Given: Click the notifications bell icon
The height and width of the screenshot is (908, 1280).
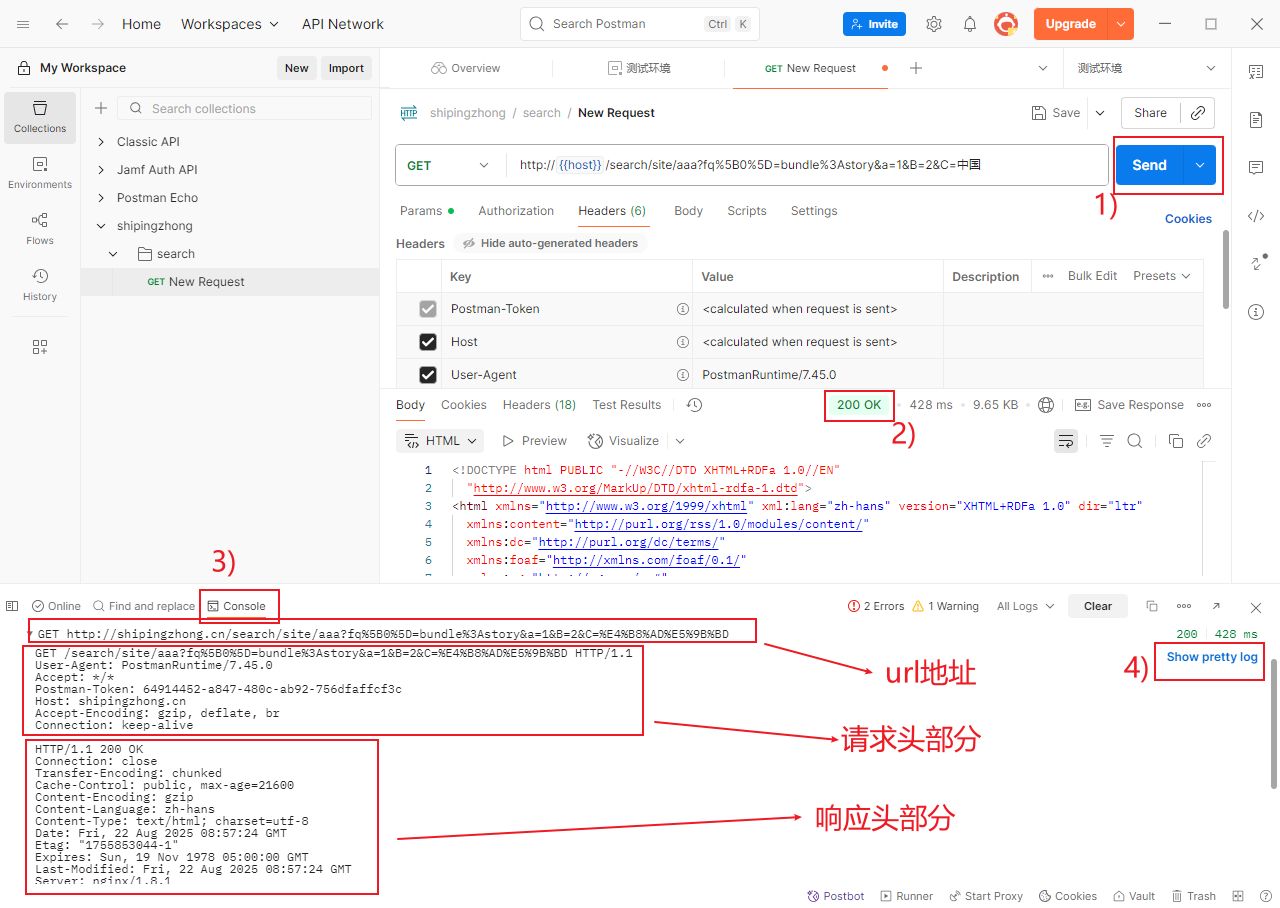Looking at the screenshot, I should (969, 24).
